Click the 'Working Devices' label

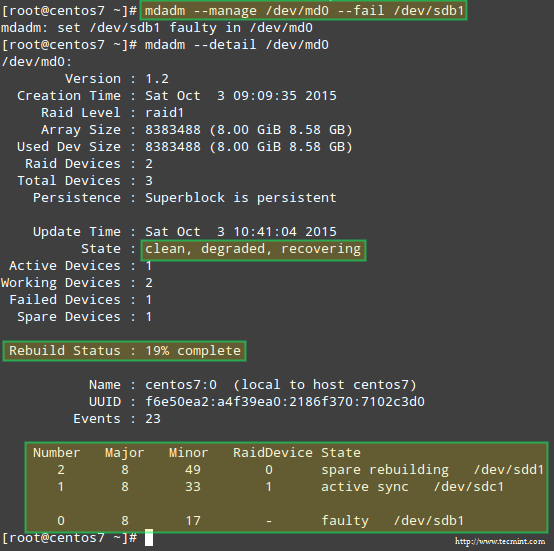click(x=61, y=283)
